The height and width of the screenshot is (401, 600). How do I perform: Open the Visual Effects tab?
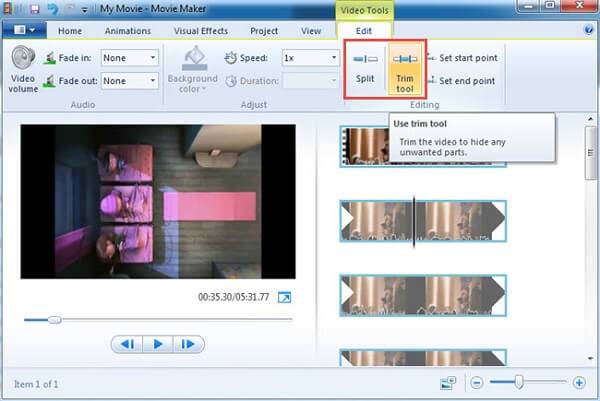click(200, 31)
